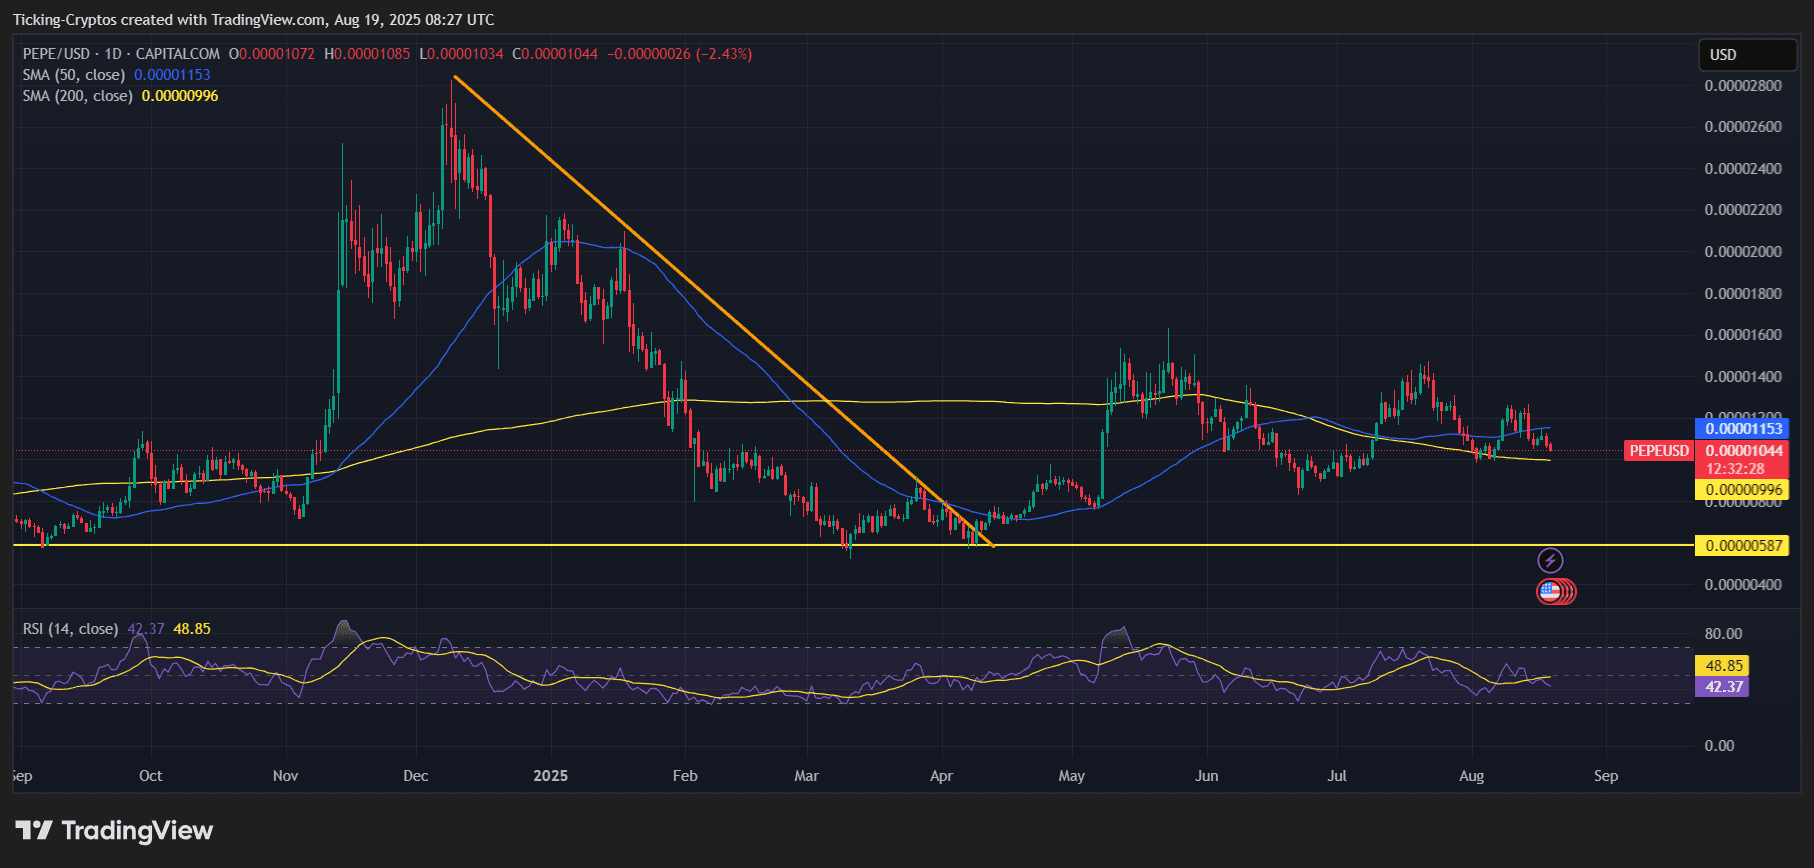The image size is (1814, 868).
Task: Toggle the RSI (14, close) indicator legend
Action: click(x=70, y=629)
